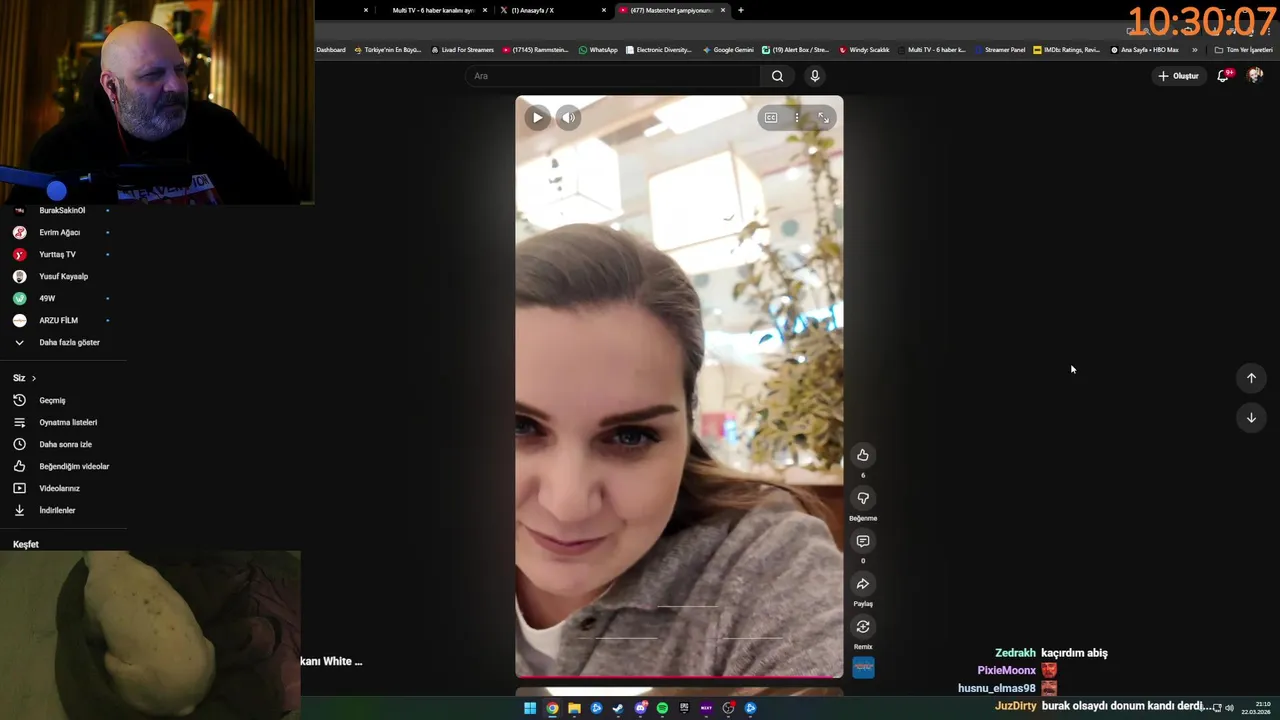Start voice search with microphone
Image resolution: width=1280 pixels, height=720 pixels.
[815, 76]
